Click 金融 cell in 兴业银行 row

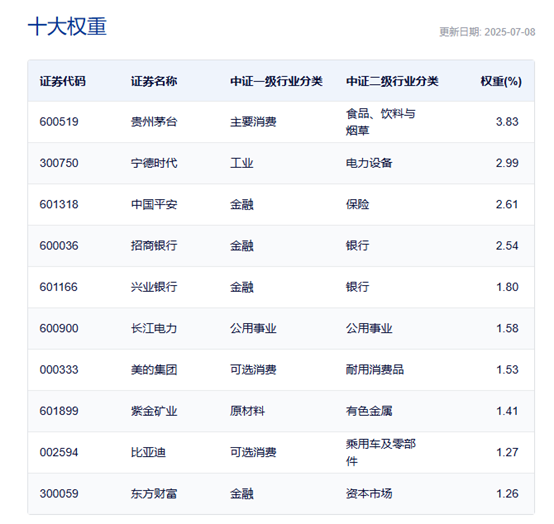242,287
